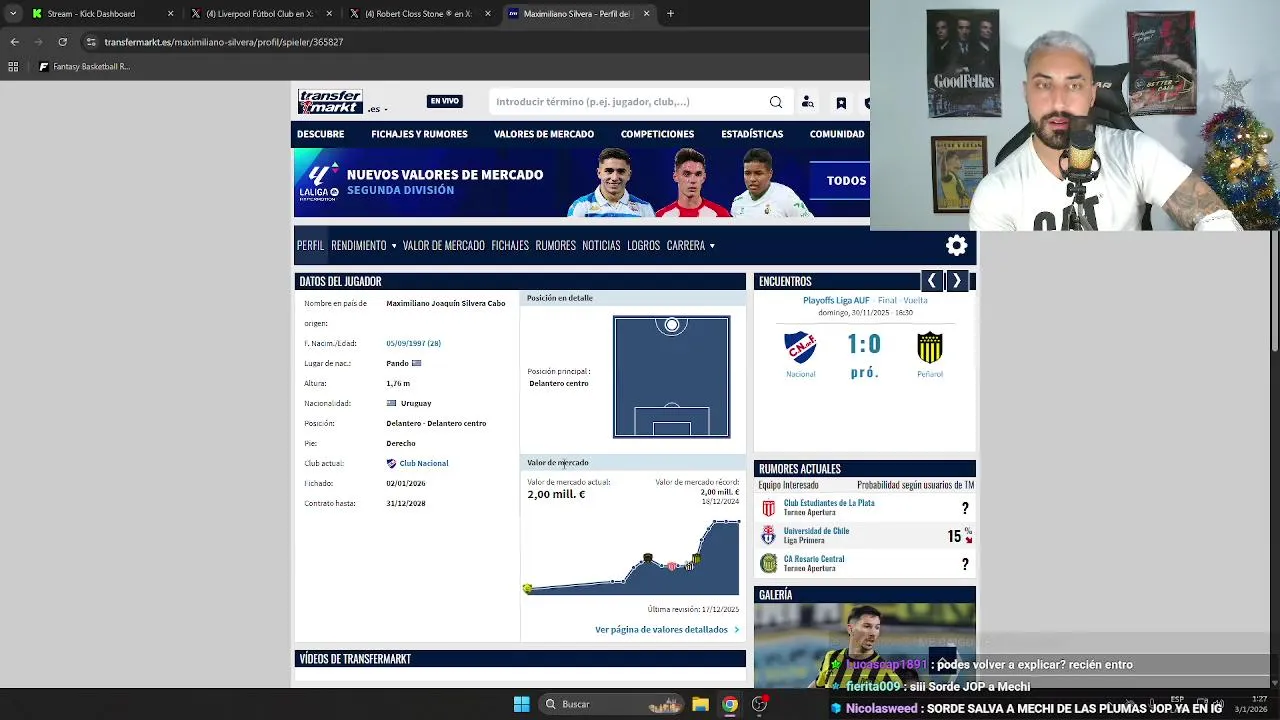The image size is (1280, 720).
Task: Open the gallery player photo thumbnail
Action: point(864,645)
